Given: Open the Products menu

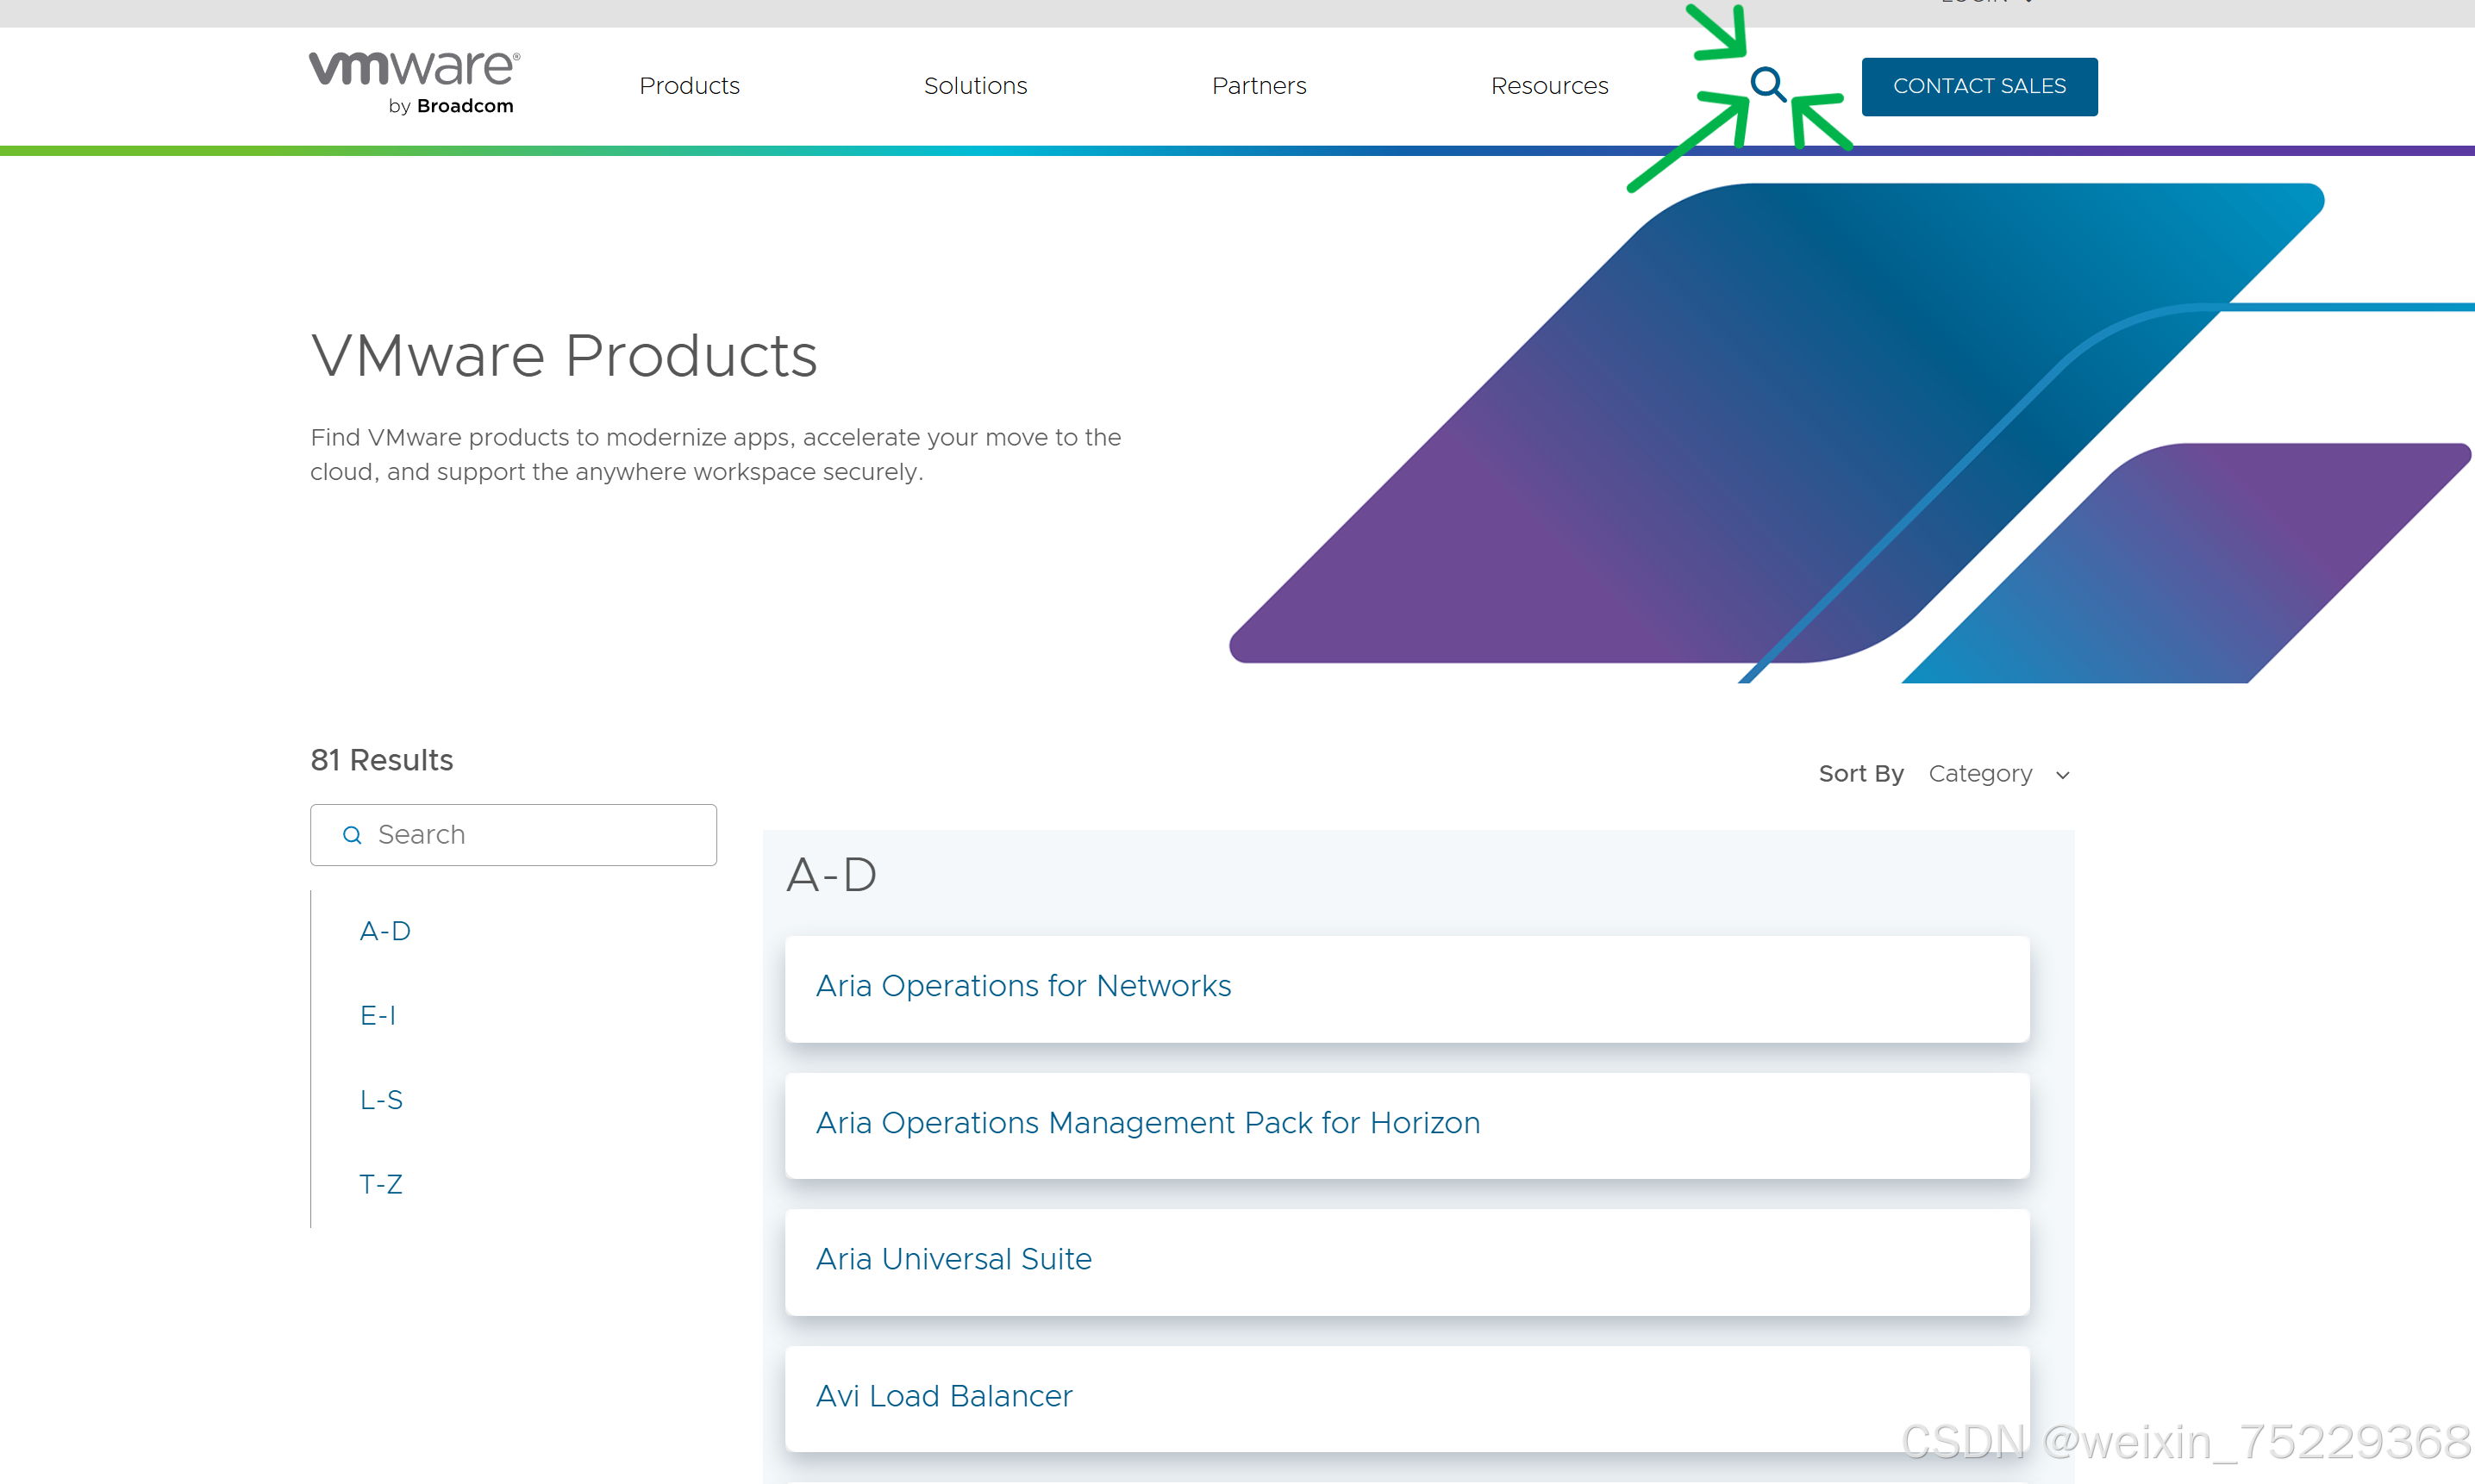Looking at the screenshot, I should pyautogui.click(x=689, y=86).
